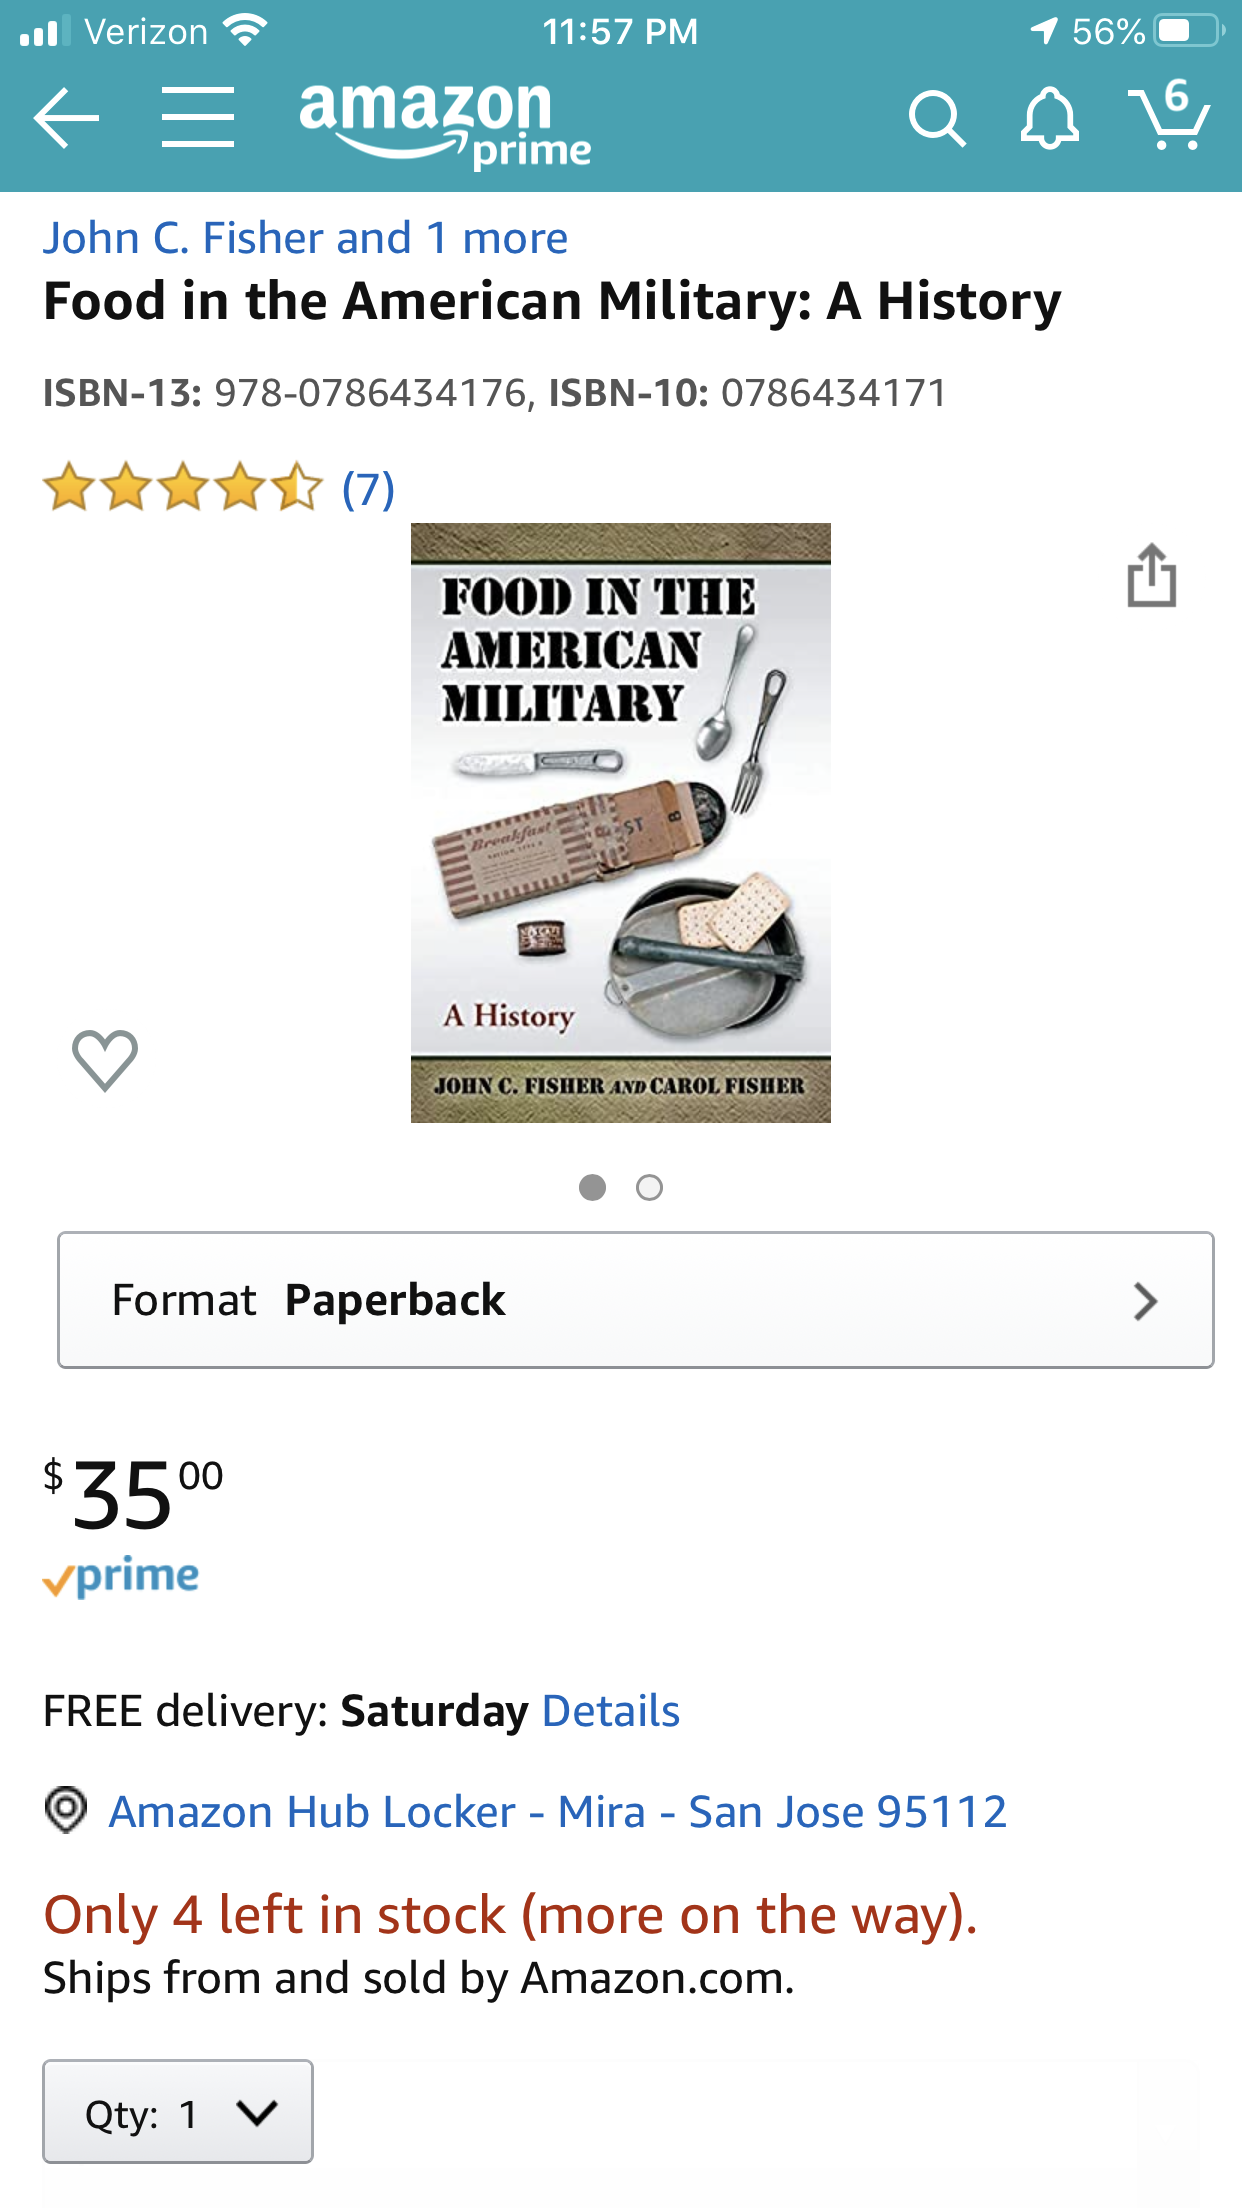Image resolution: width=1242 pixels, height=2208 pixels.
Task: Select the first image page dot
Action: 592,1187
